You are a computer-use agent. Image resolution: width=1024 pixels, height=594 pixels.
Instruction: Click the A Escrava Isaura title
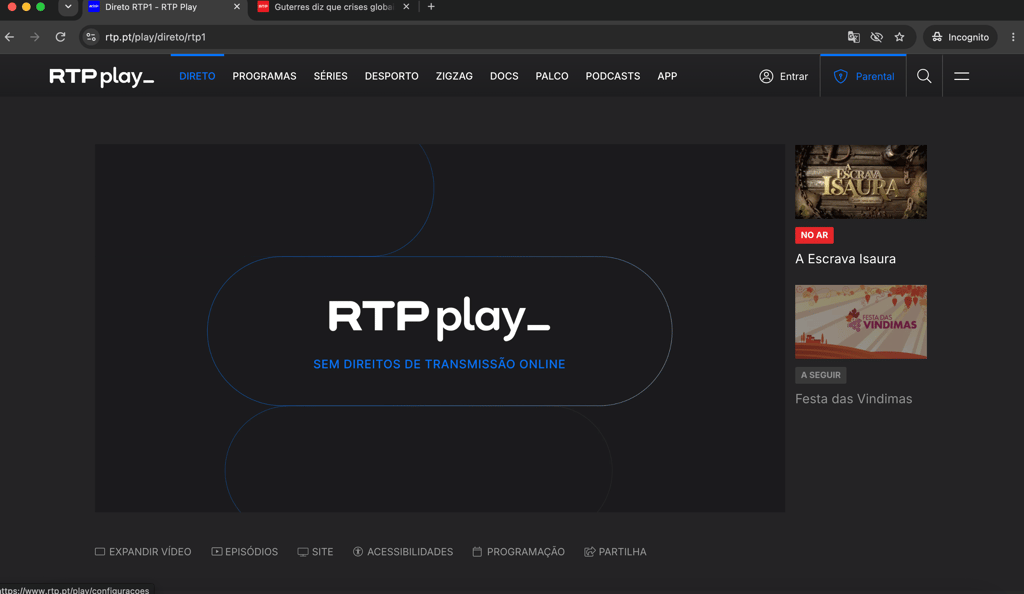click(845, 259)
